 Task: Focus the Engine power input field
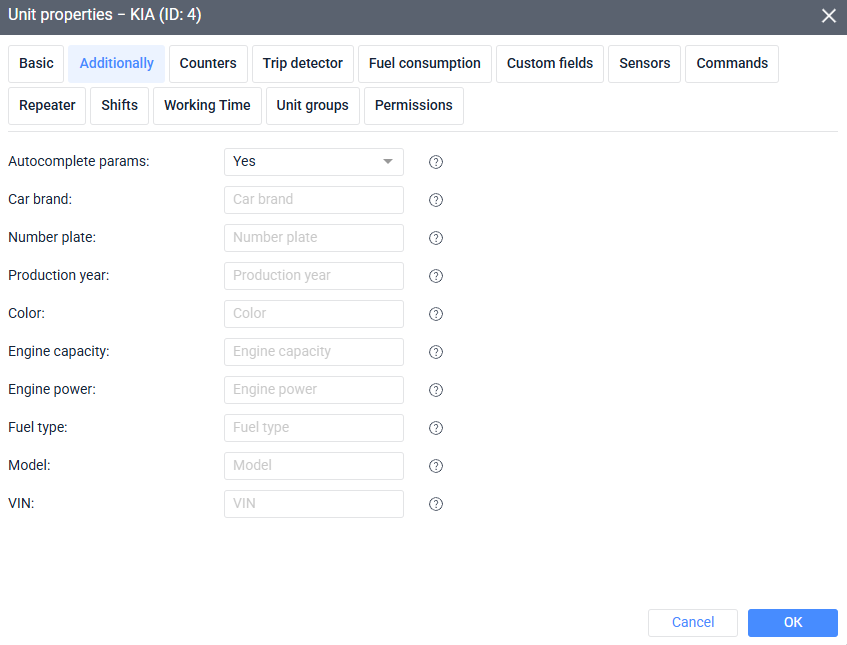(x=313, y=390)
